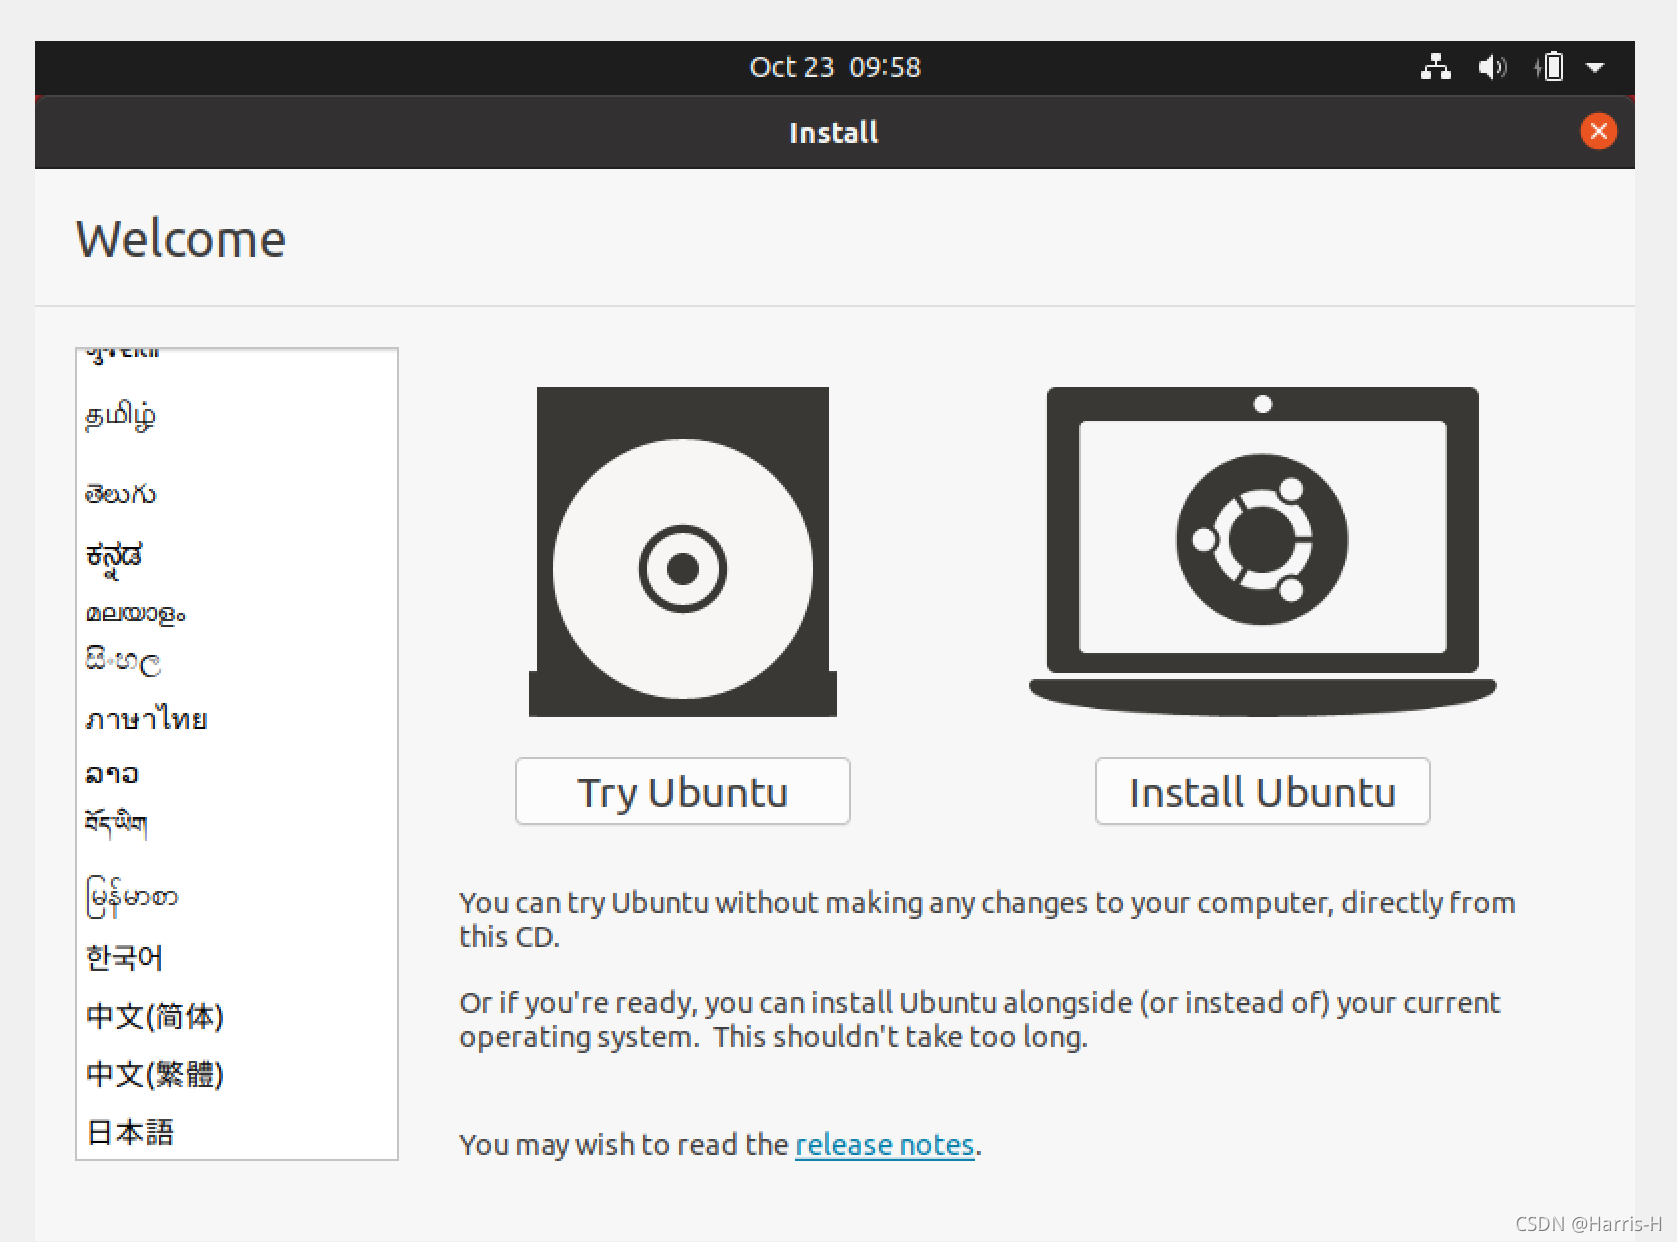The height and width of the screenshot is (1242, 1677).
Task: Close the Install window
Action: click(x=1598, y=131)
